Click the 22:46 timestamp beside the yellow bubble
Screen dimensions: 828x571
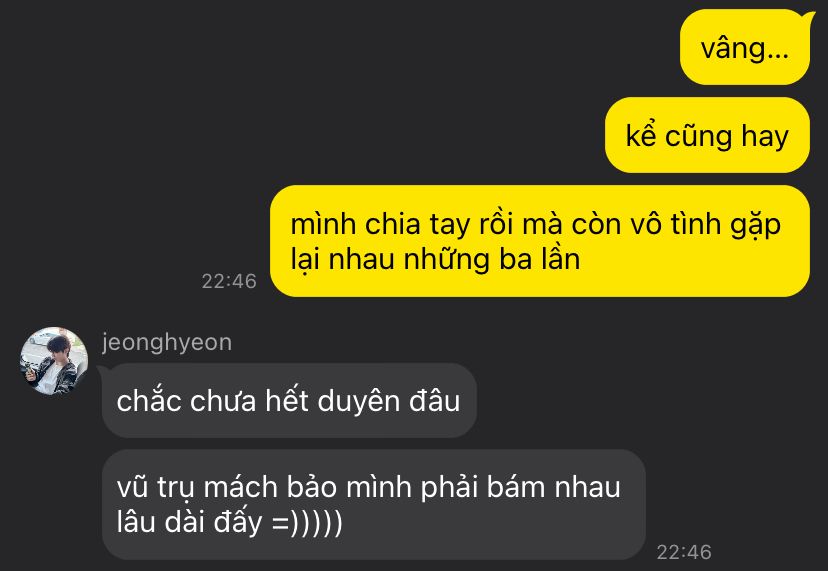[229, 281]
